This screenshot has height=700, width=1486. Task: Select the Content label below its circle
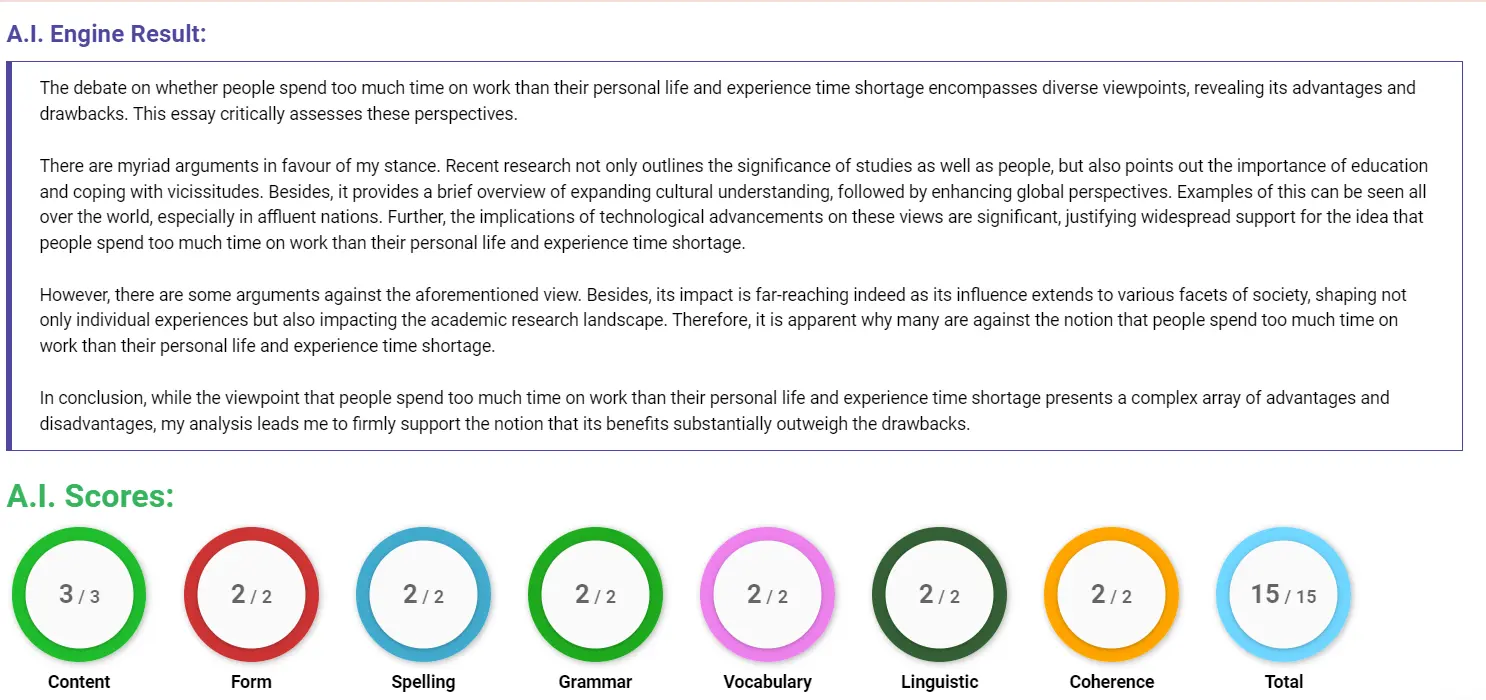click(x=79, y=682)
